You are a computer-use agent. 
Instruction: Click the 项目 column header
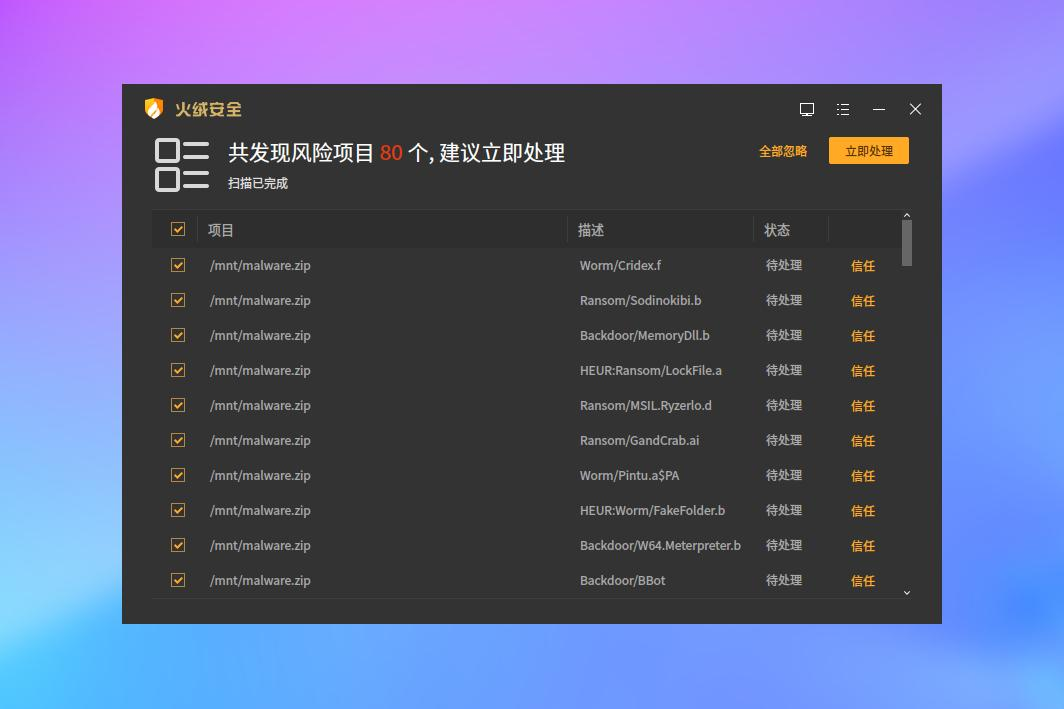(221, 230)
